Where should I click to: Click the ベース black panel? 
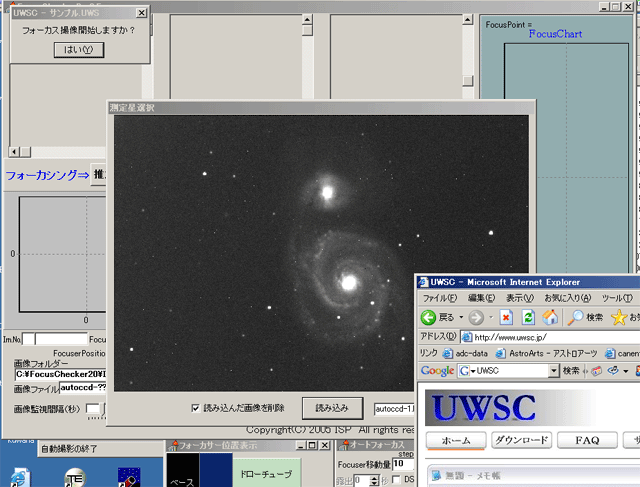pos(183,470)
